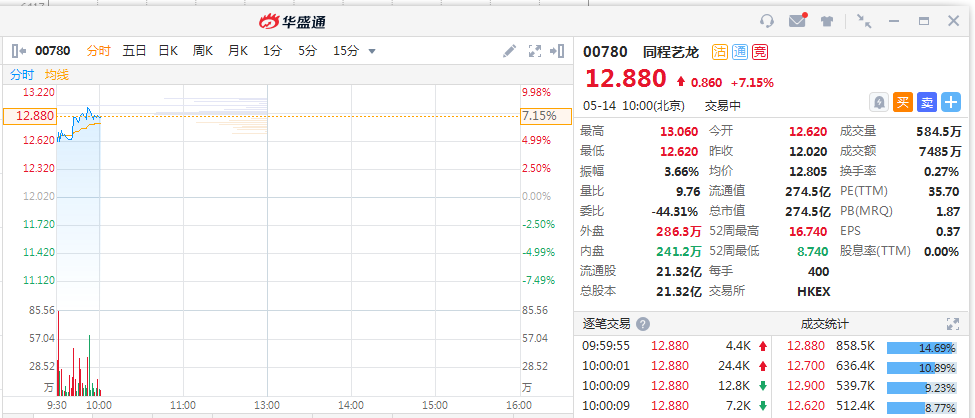Toggle the 均线 average line legend
Viewport: 975px width, 418px height.
[57, 75]
